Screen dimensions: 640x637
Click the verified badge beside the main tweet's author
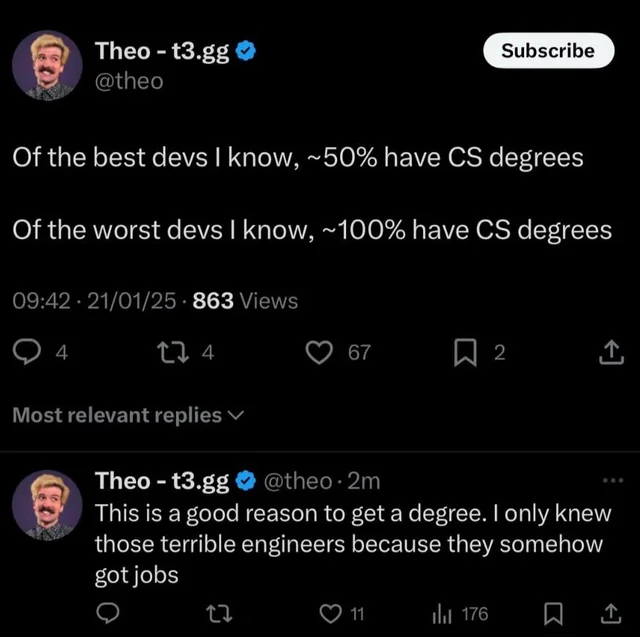click(x=247, y=50)
